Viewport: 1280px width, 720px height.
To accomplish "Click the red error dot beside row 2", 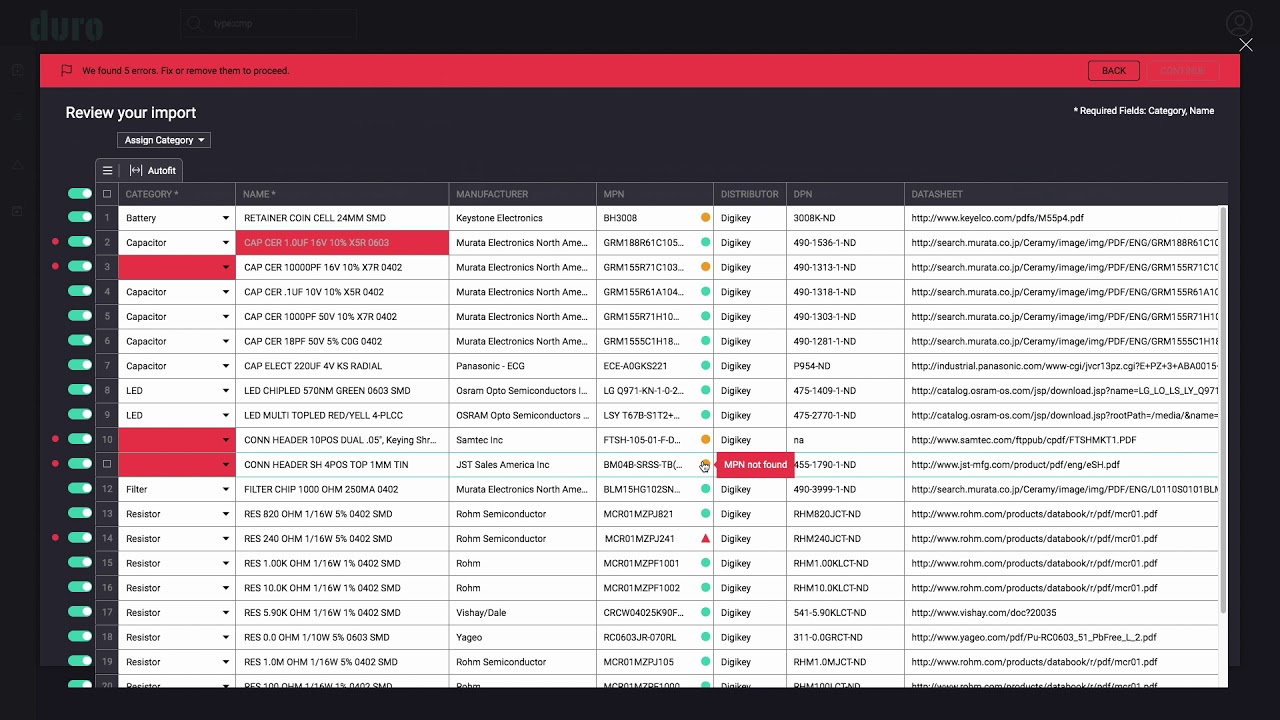I will point(55,242).
